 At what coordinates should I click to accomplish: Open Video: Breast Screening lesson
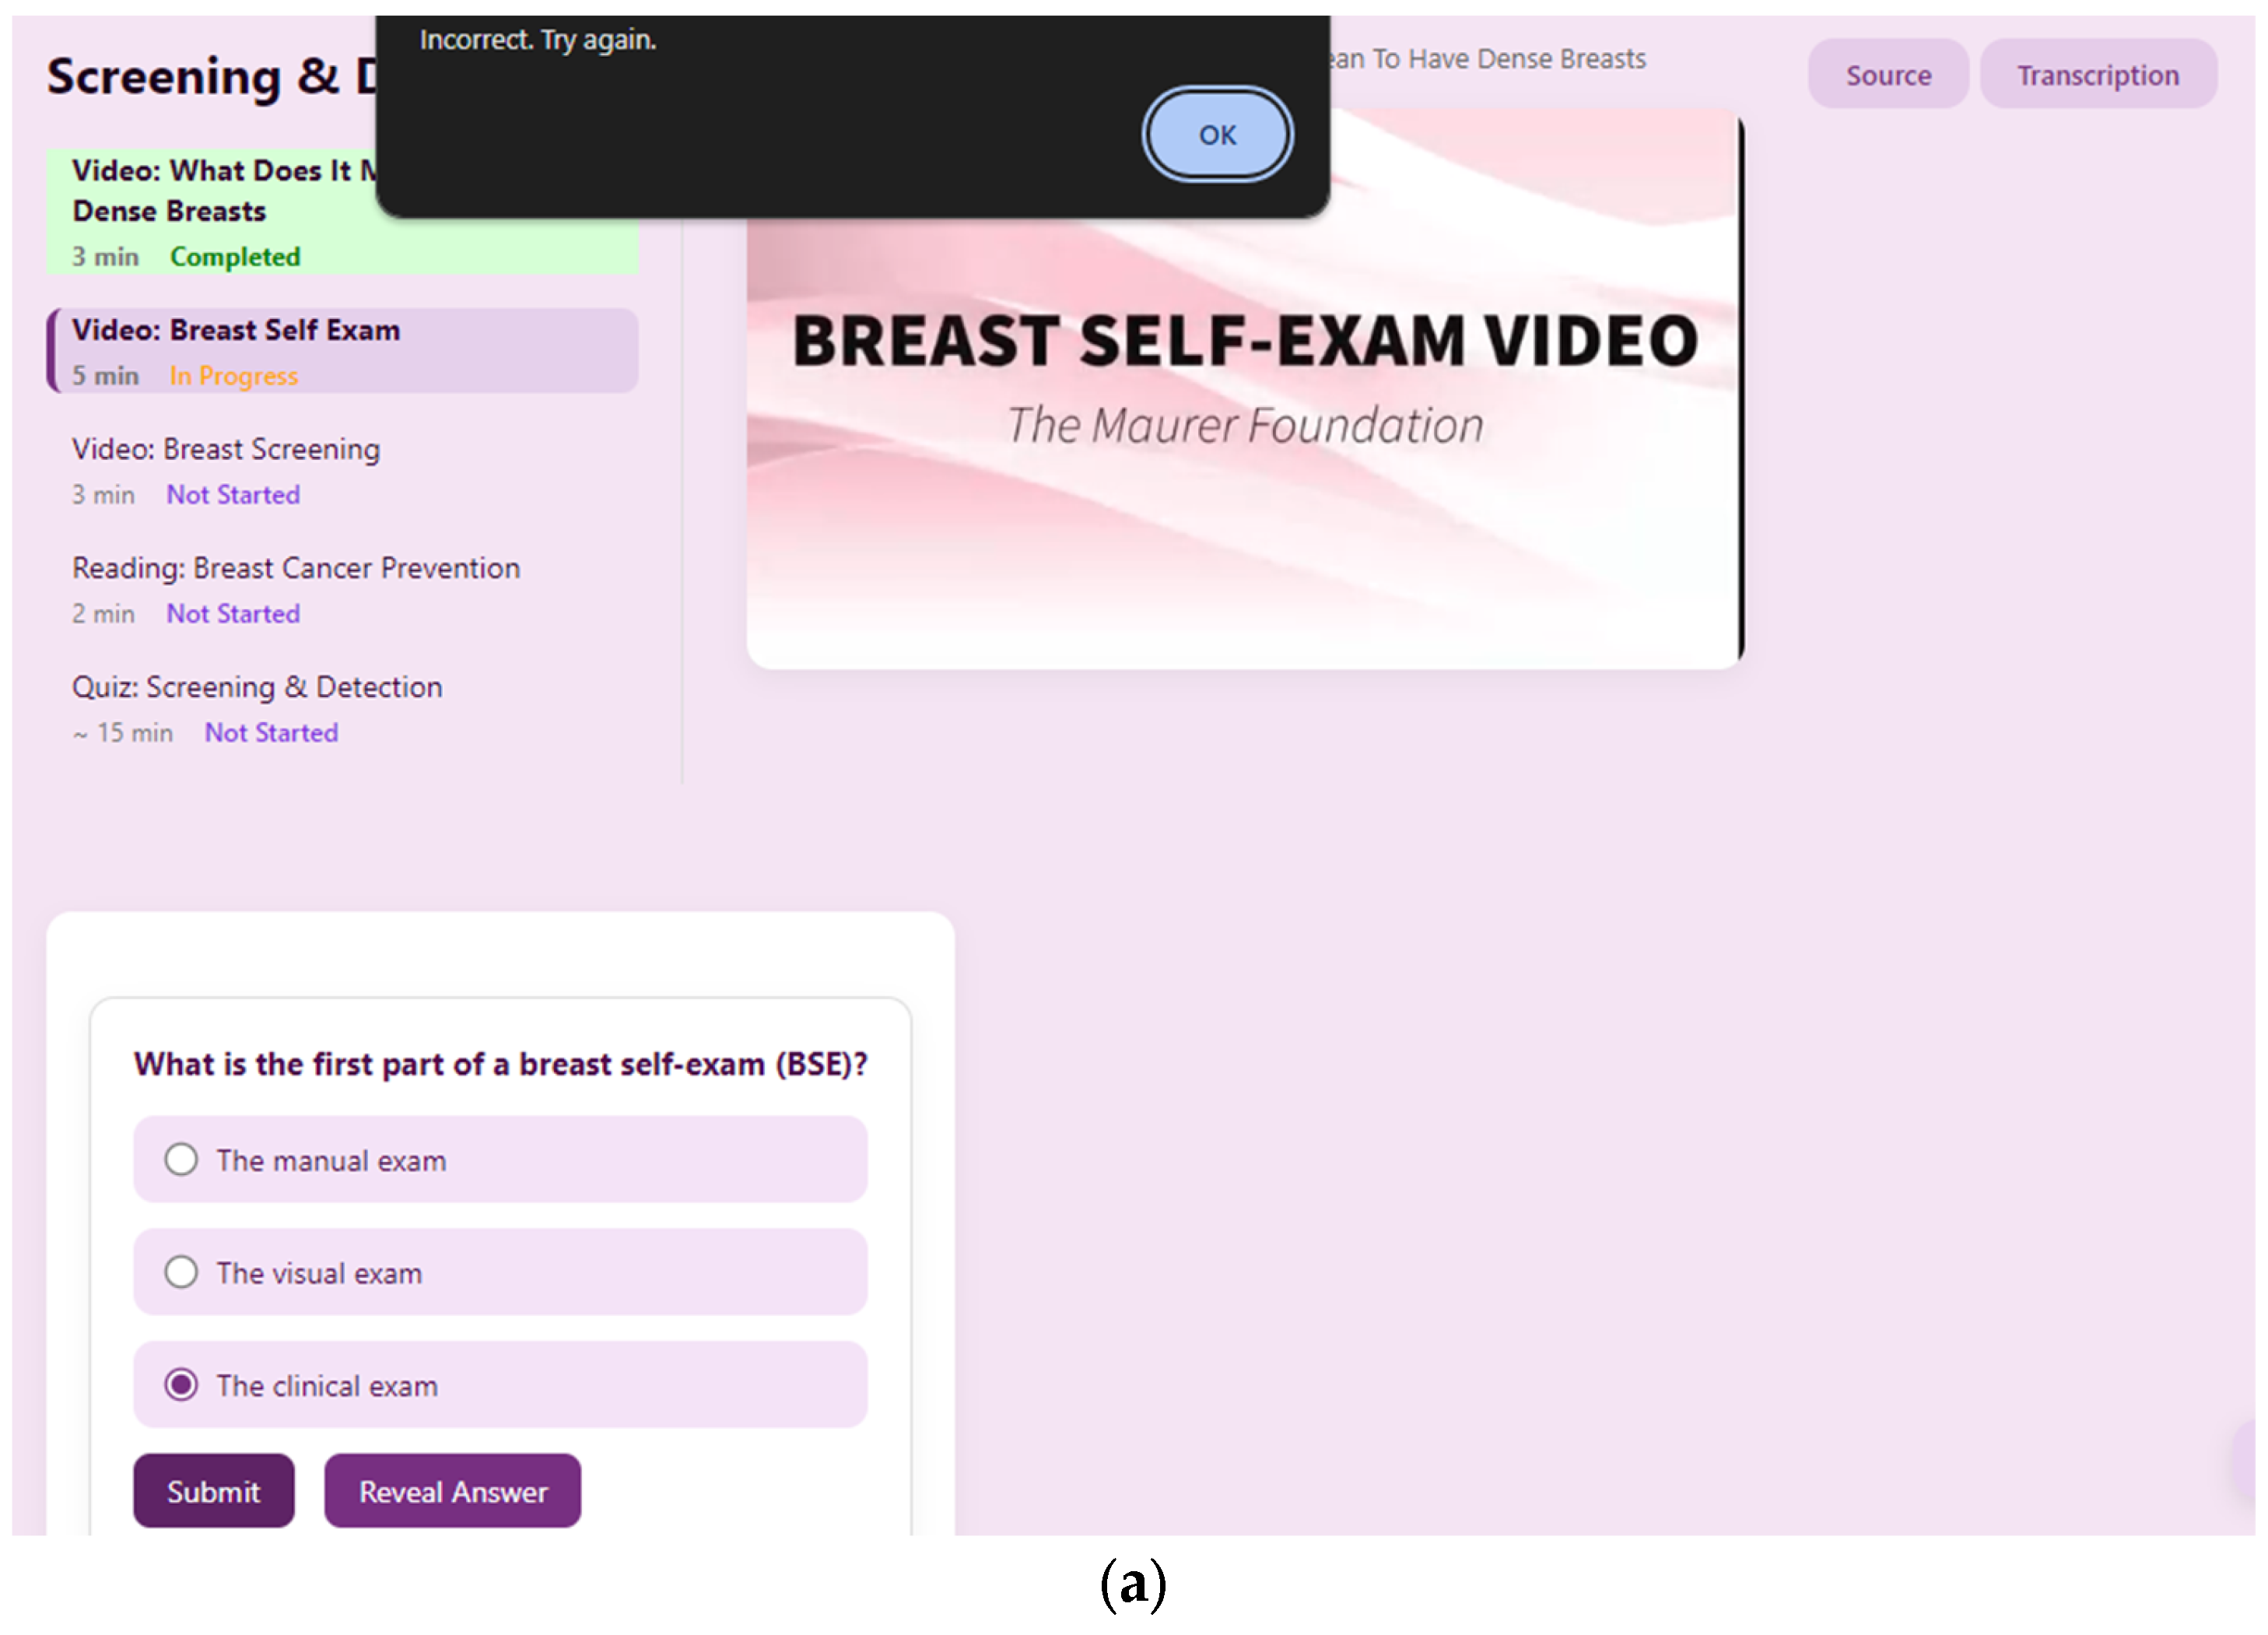[226, 449]
